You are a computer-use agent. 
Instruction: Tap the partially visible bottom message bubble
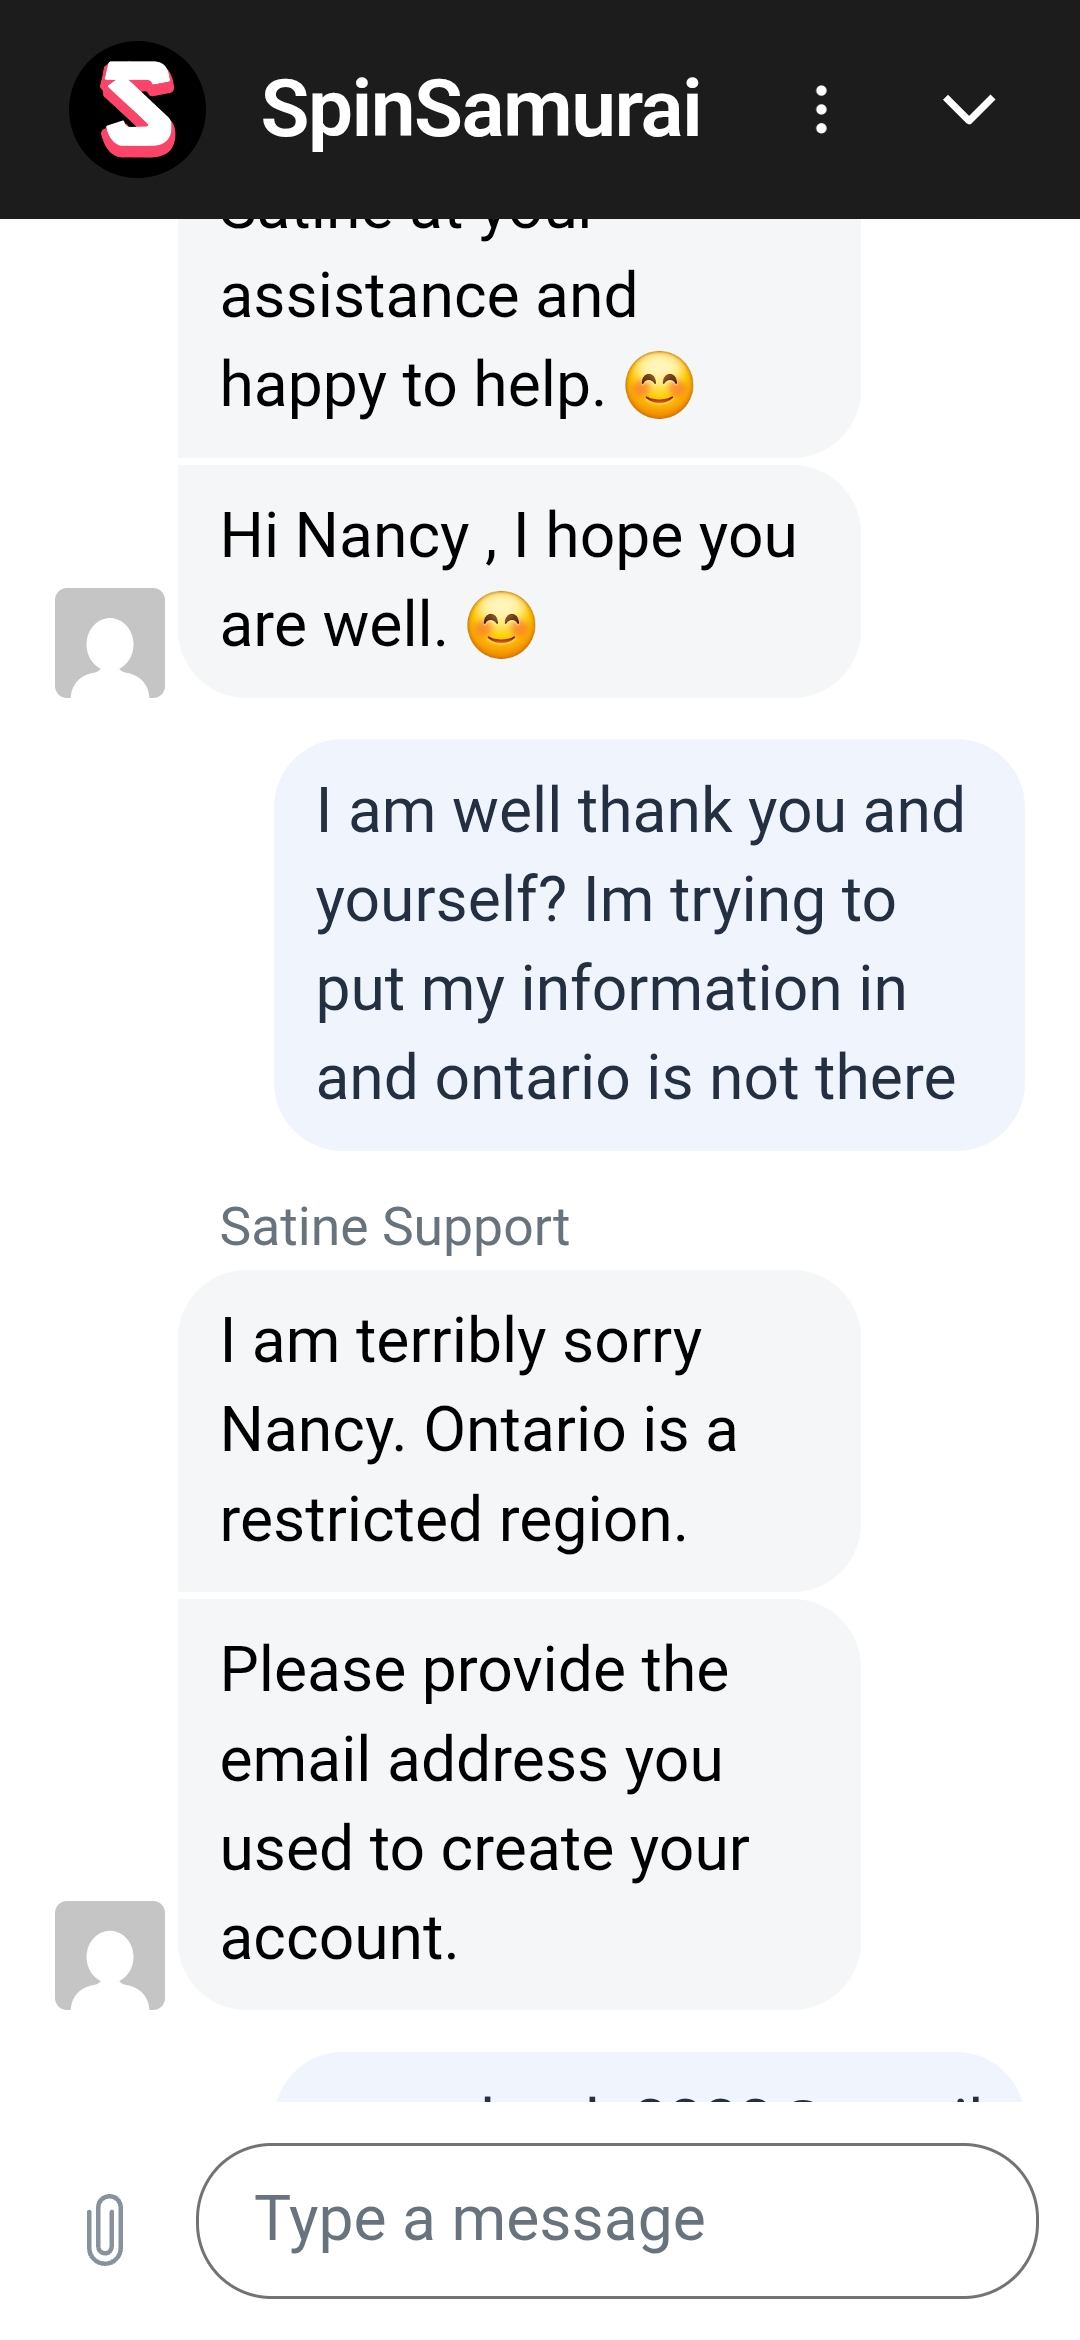click(x=648, y=2080)
